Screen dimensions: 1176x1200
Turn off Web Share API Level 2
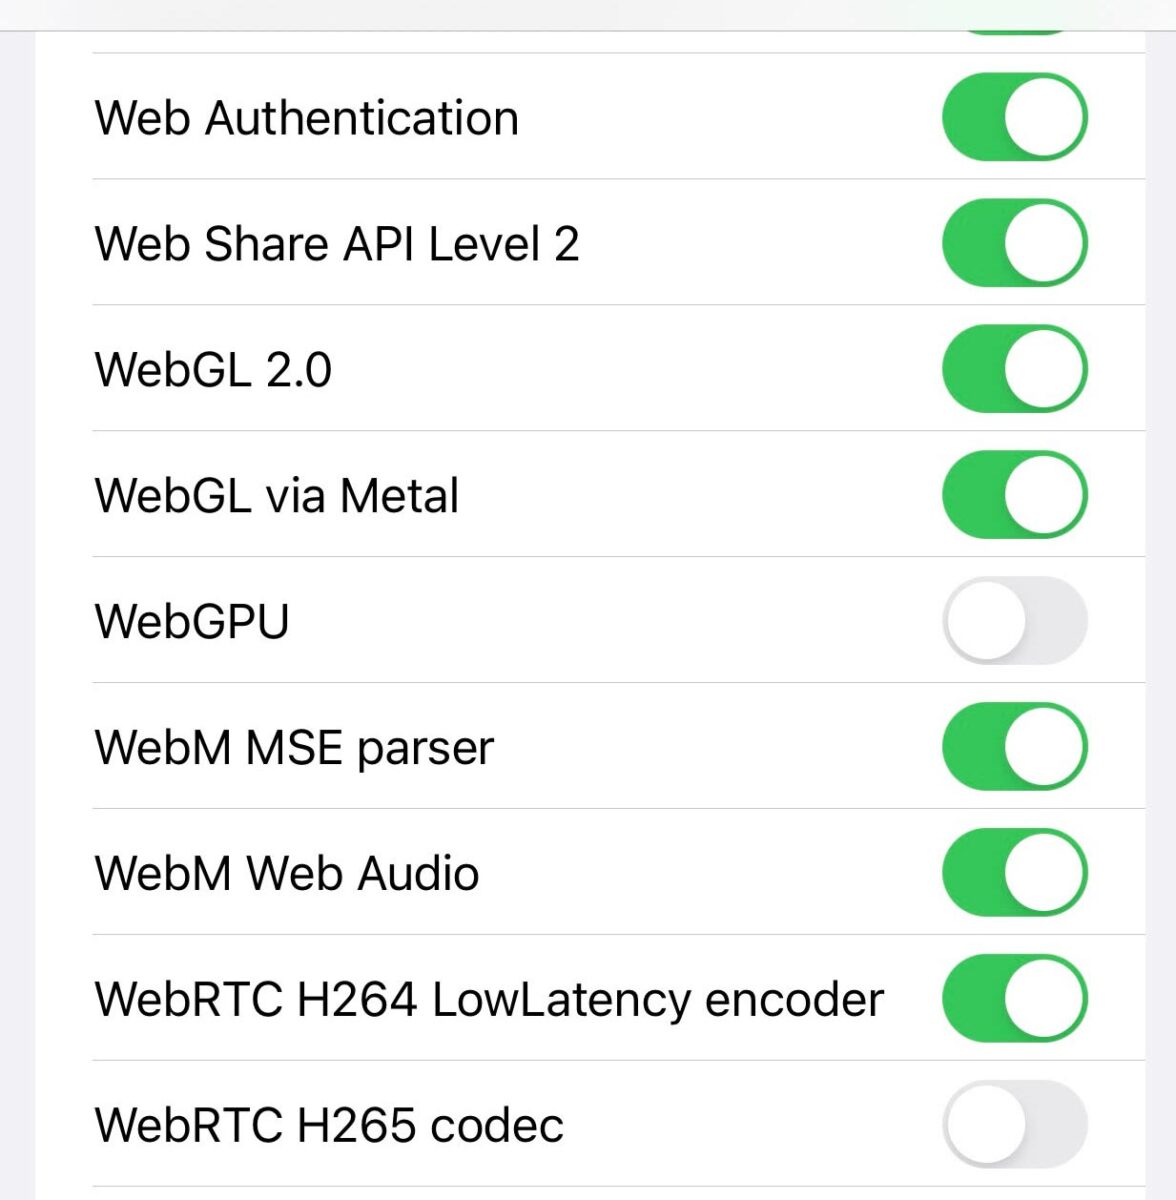coord(1014,243)
